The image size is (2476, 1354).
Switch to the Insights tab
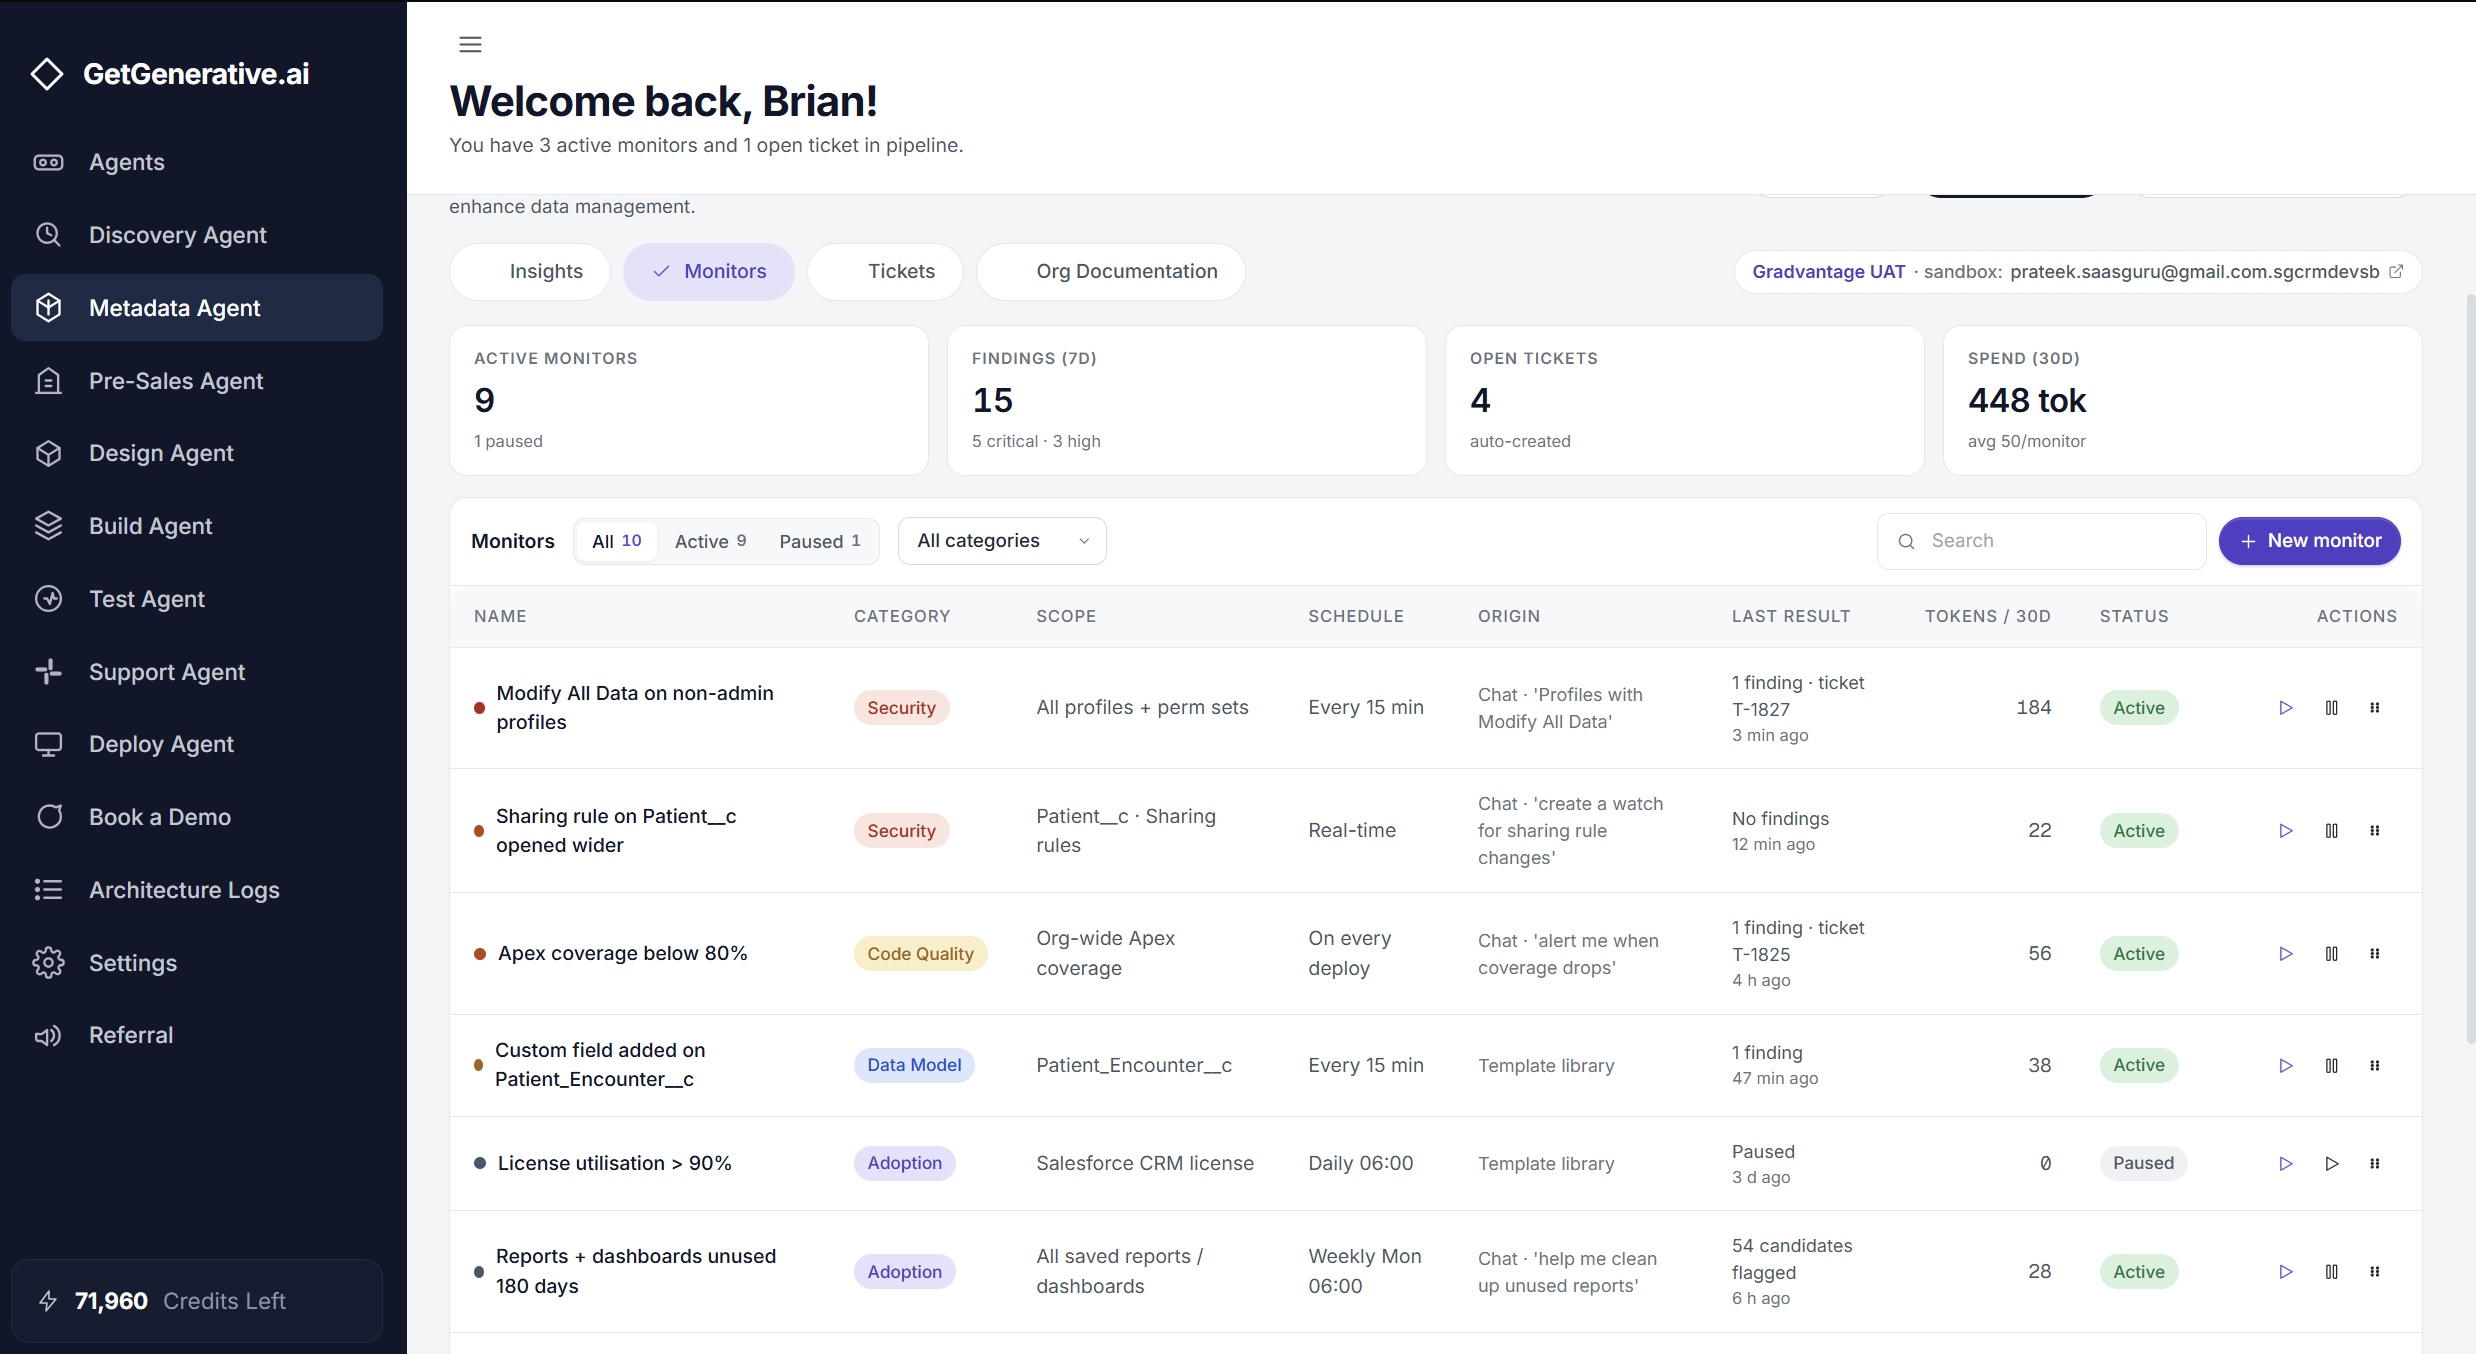coord(531,272)
